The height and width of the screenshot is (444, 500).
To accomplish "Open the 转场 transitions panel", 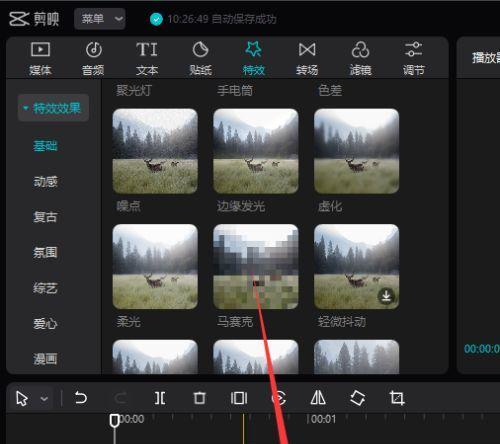I will click(x=307, y=59).
